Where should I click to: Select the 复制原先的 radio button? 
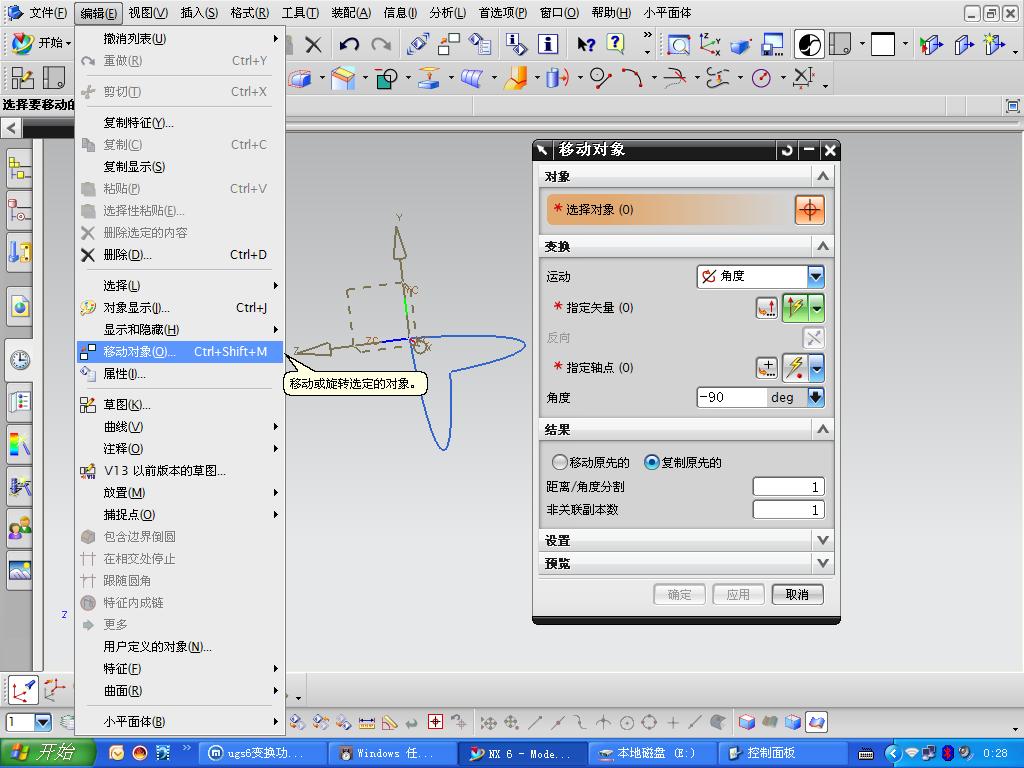(x=651, y=462)
